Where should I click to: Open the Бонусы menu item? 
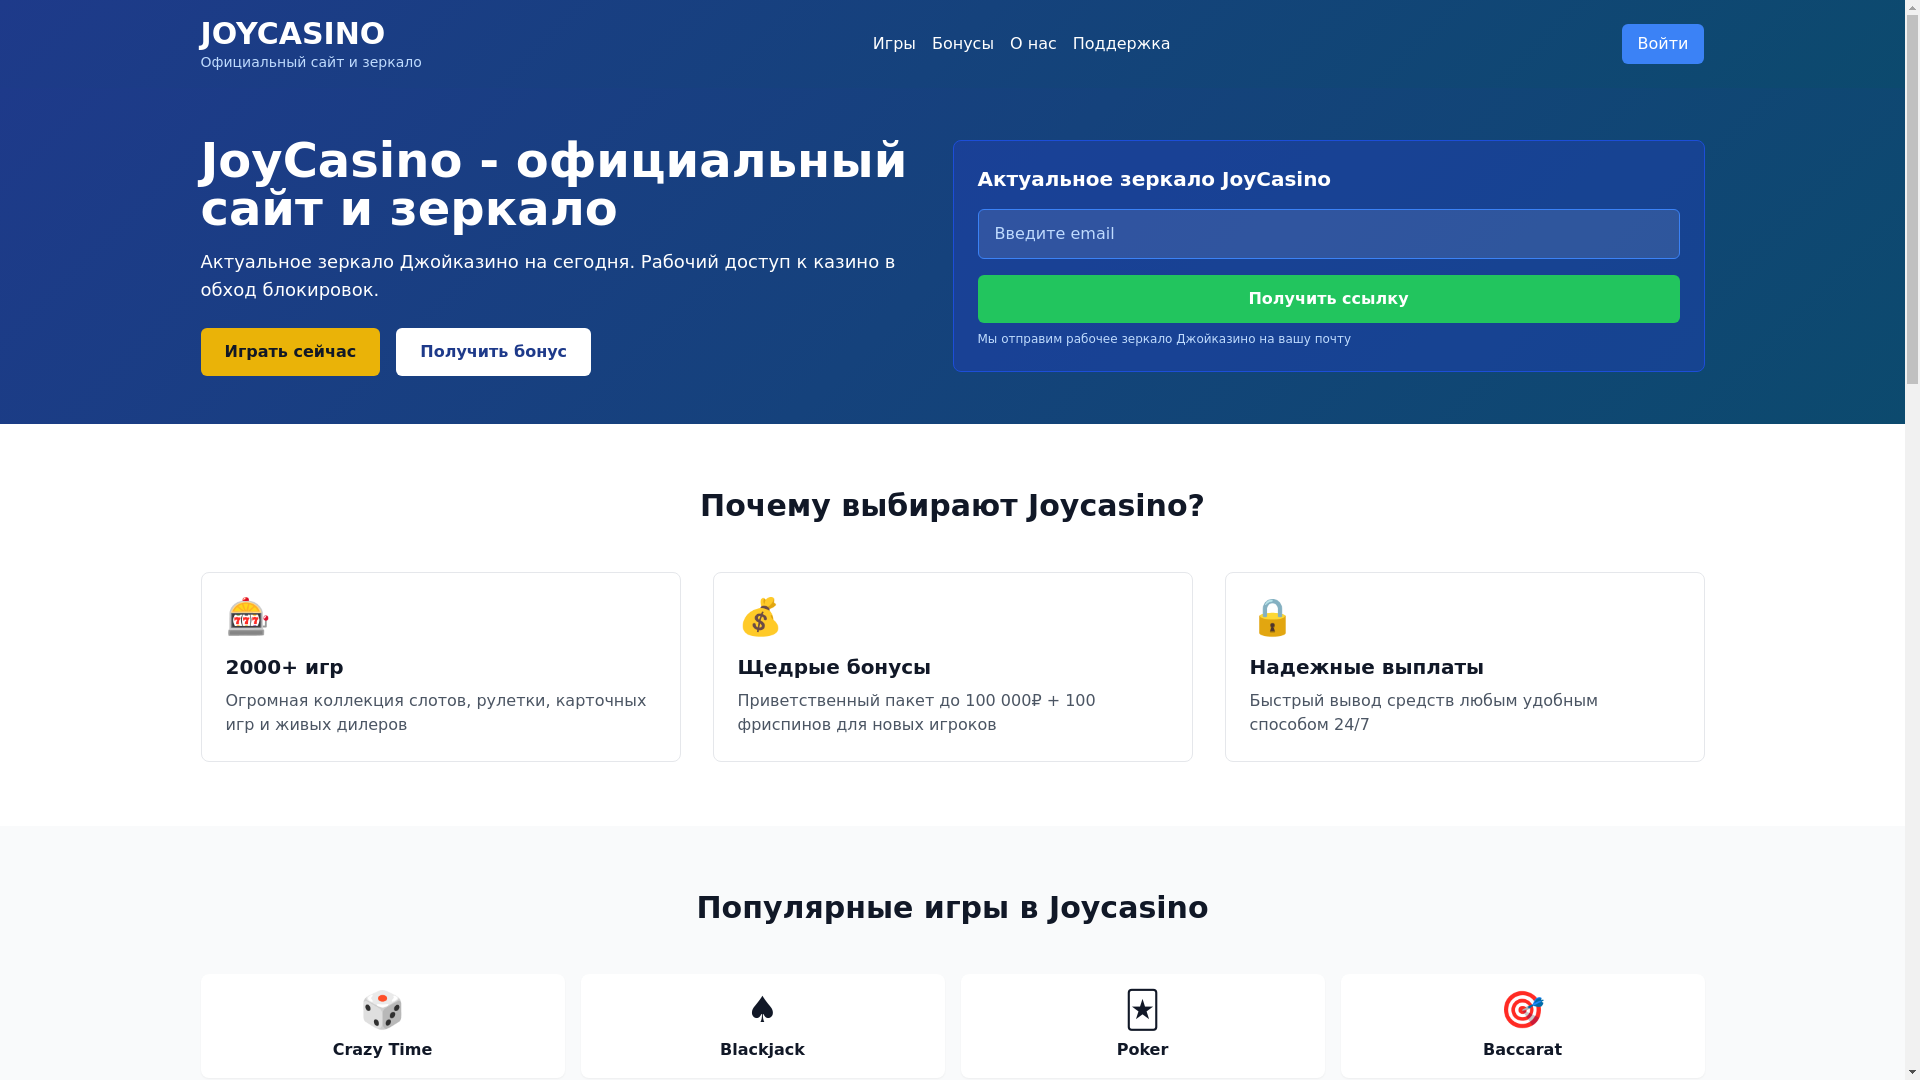tap(963, 44)
